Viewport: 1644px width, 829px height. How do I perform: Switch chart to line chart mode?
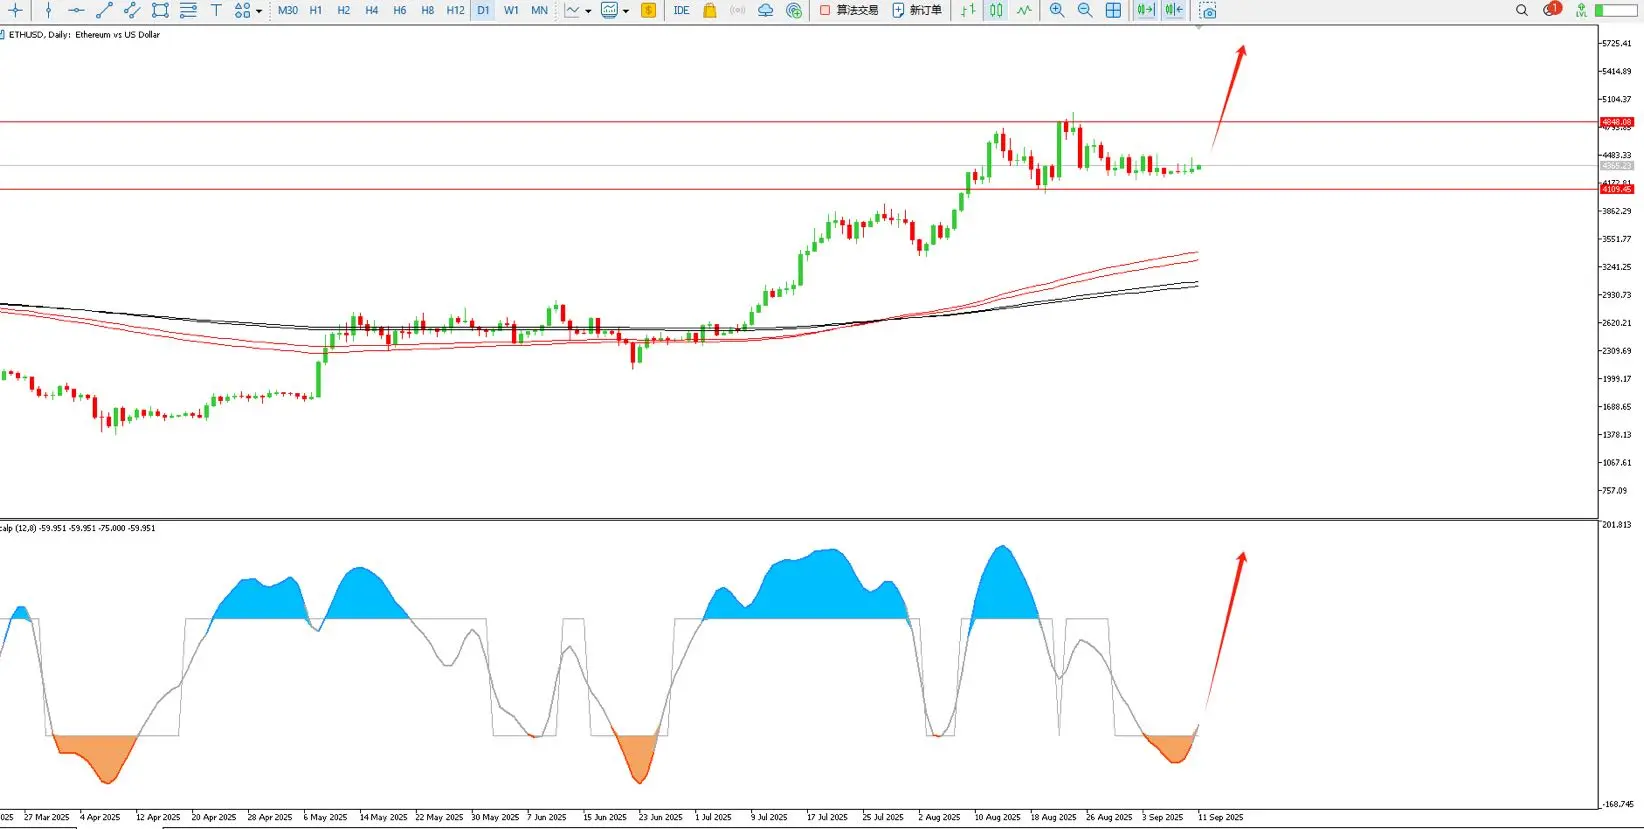tap(1024, 10)
